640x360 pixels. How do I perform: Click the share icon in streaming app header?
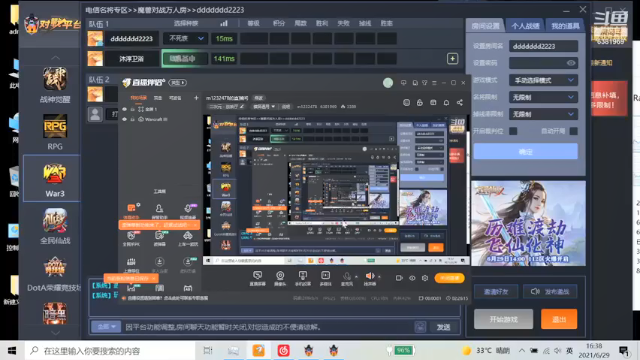[x=460, y=102]
